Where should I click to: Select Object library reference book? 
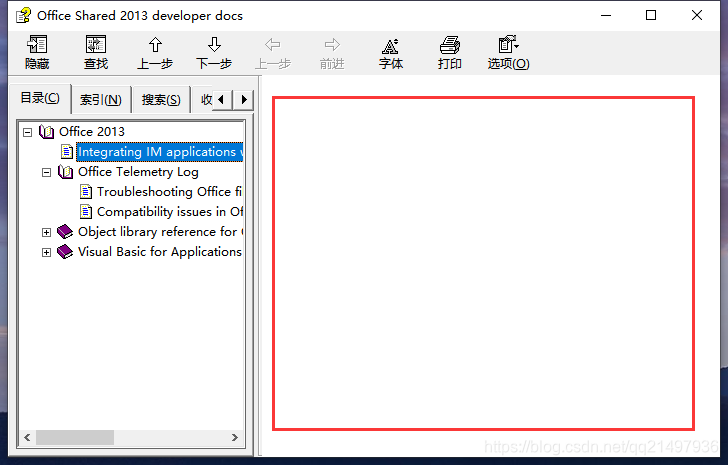click(x=161, y=232)
